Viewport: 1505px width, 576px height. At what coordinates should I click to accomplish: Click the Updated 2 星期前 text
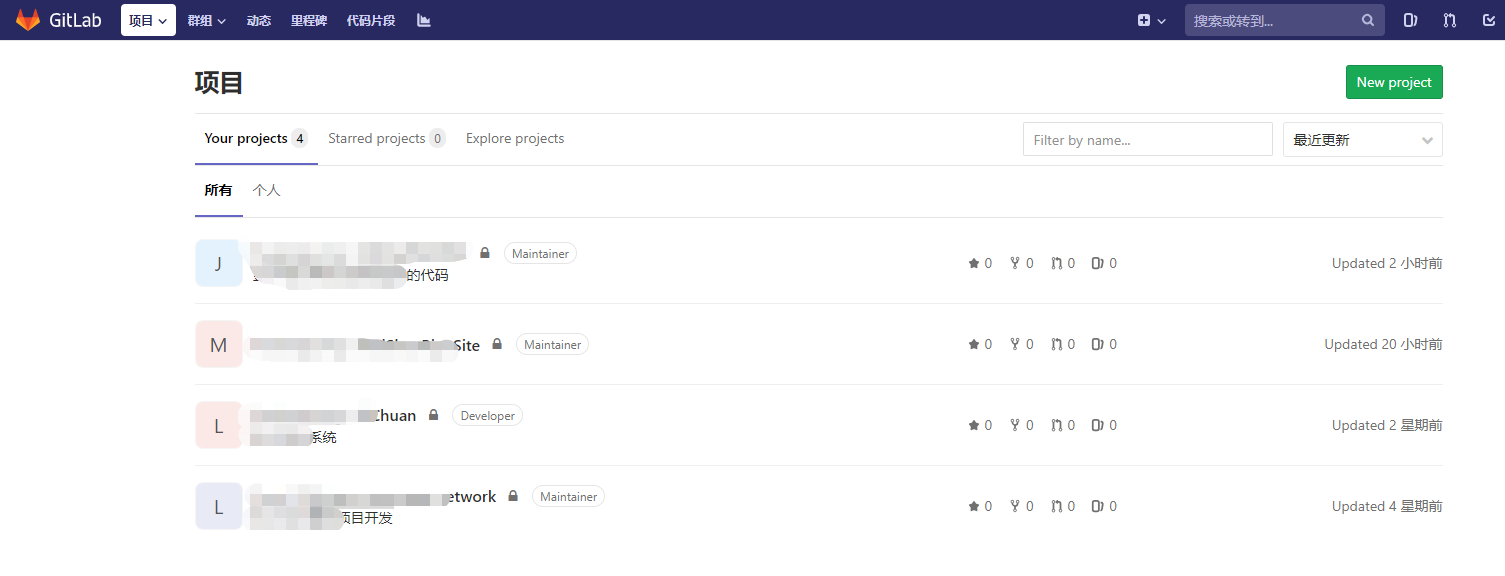(x=1387, y=425)
